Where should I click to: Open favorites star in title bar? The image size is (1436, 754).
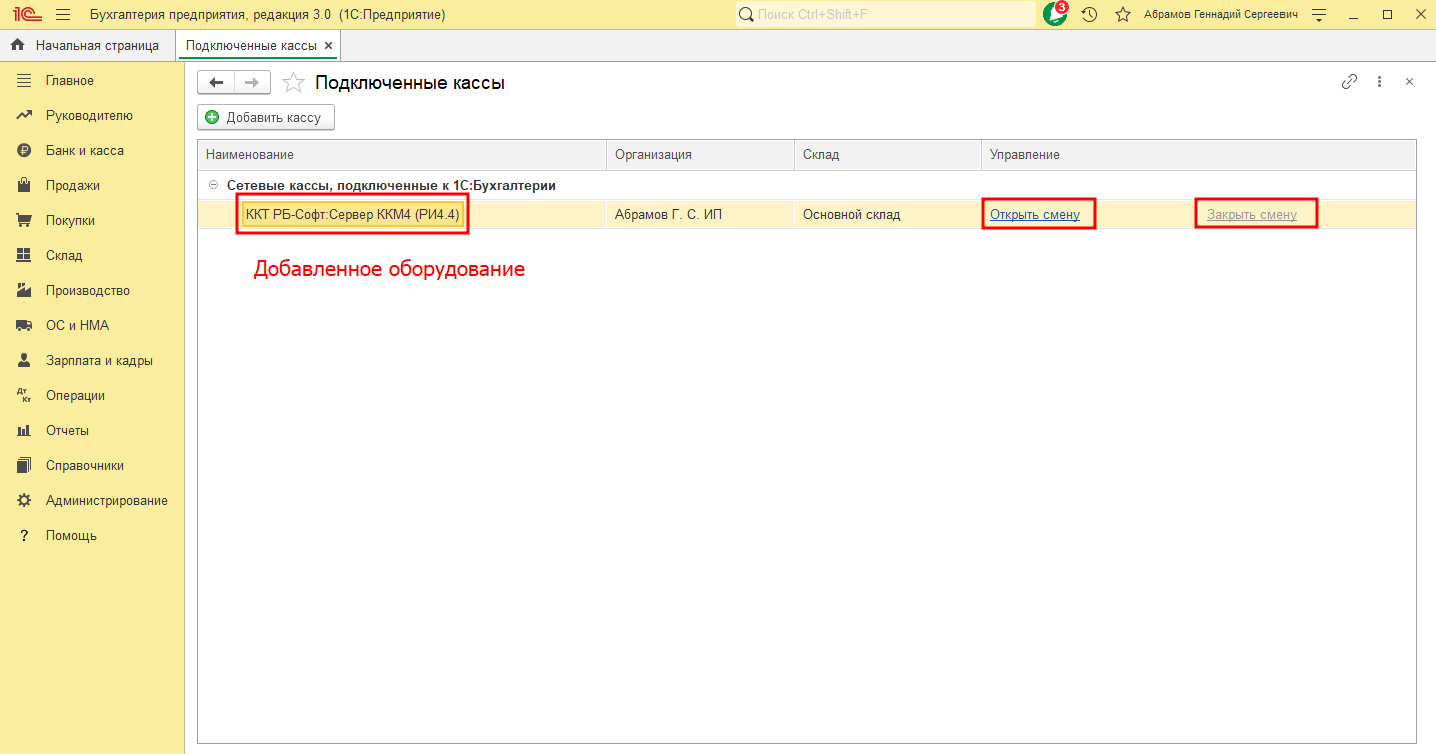(1123, 15)
